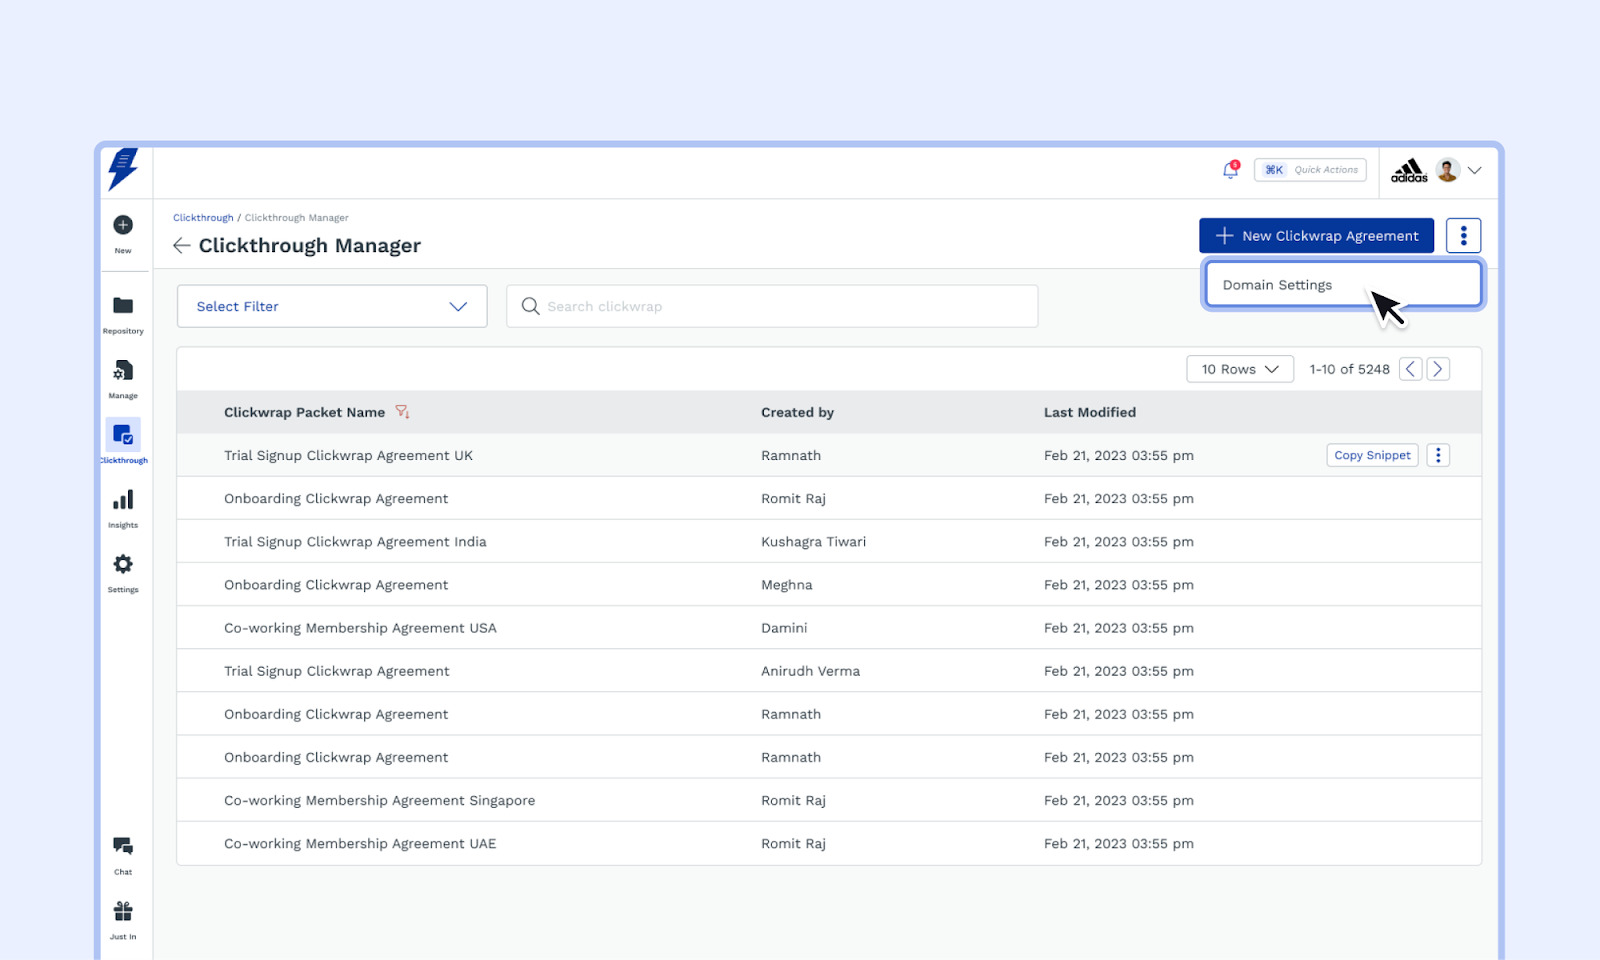The height and width of the screenshot is (960, 1600).
Task: Open the notifications bell
Action: (1230, 170)
